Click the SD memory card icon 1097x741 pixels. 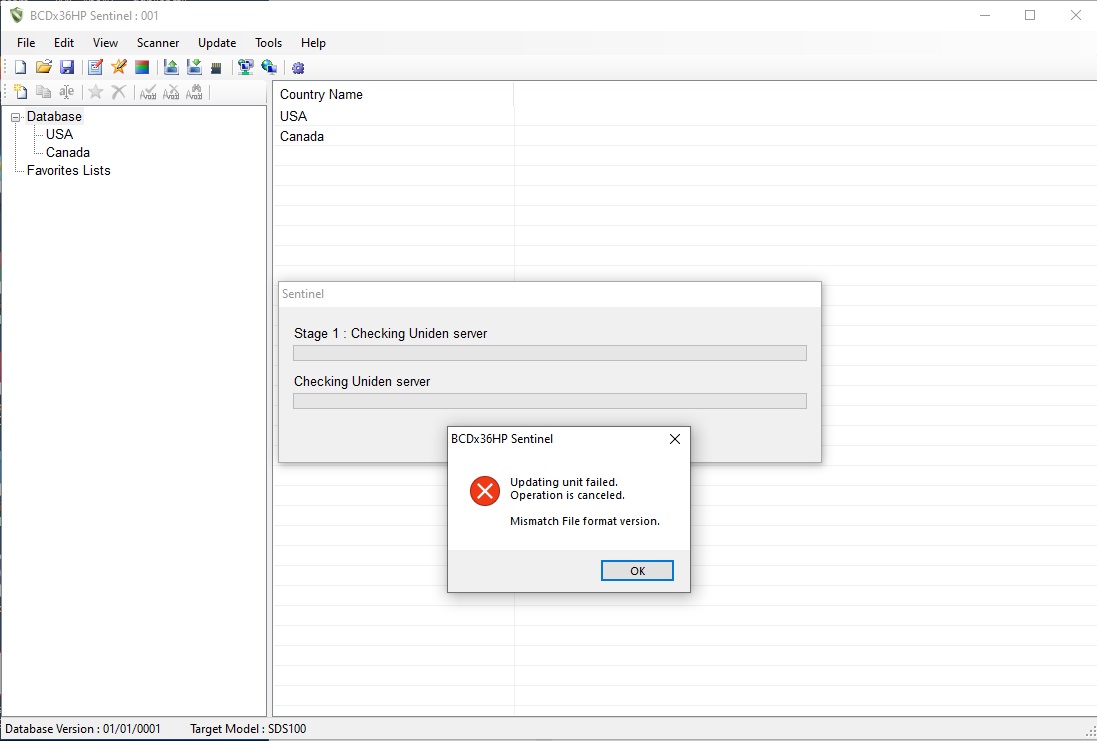pyautogui.click(x=216, y=68)
